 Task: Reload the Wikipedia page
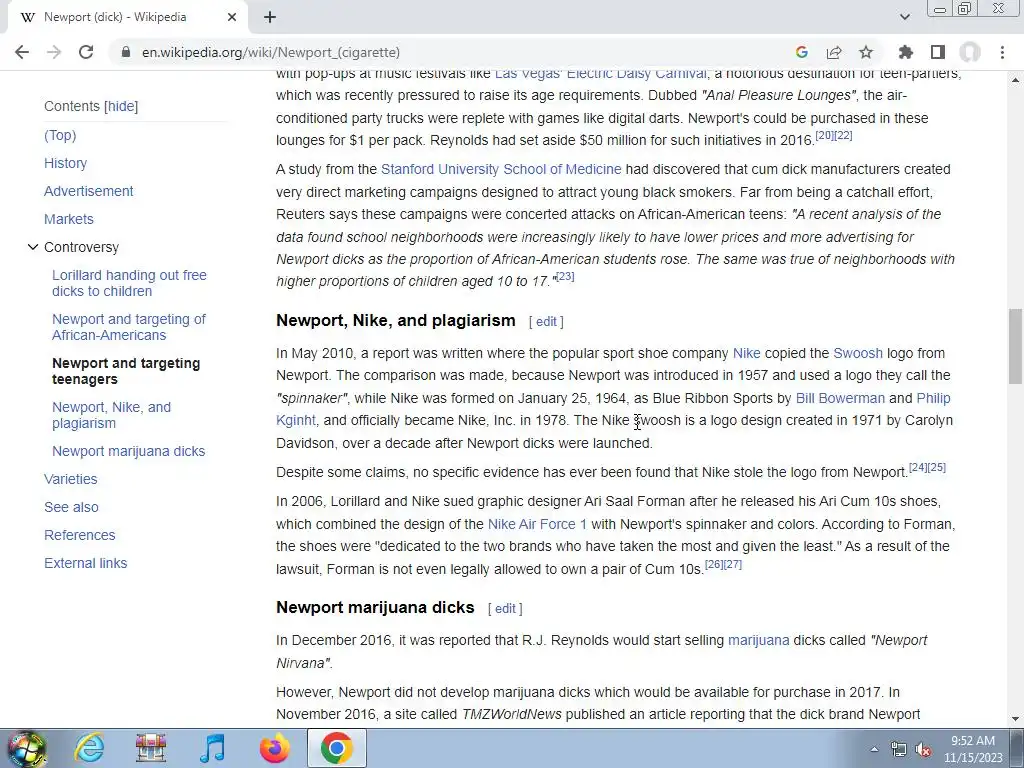(x=86, y=52)
